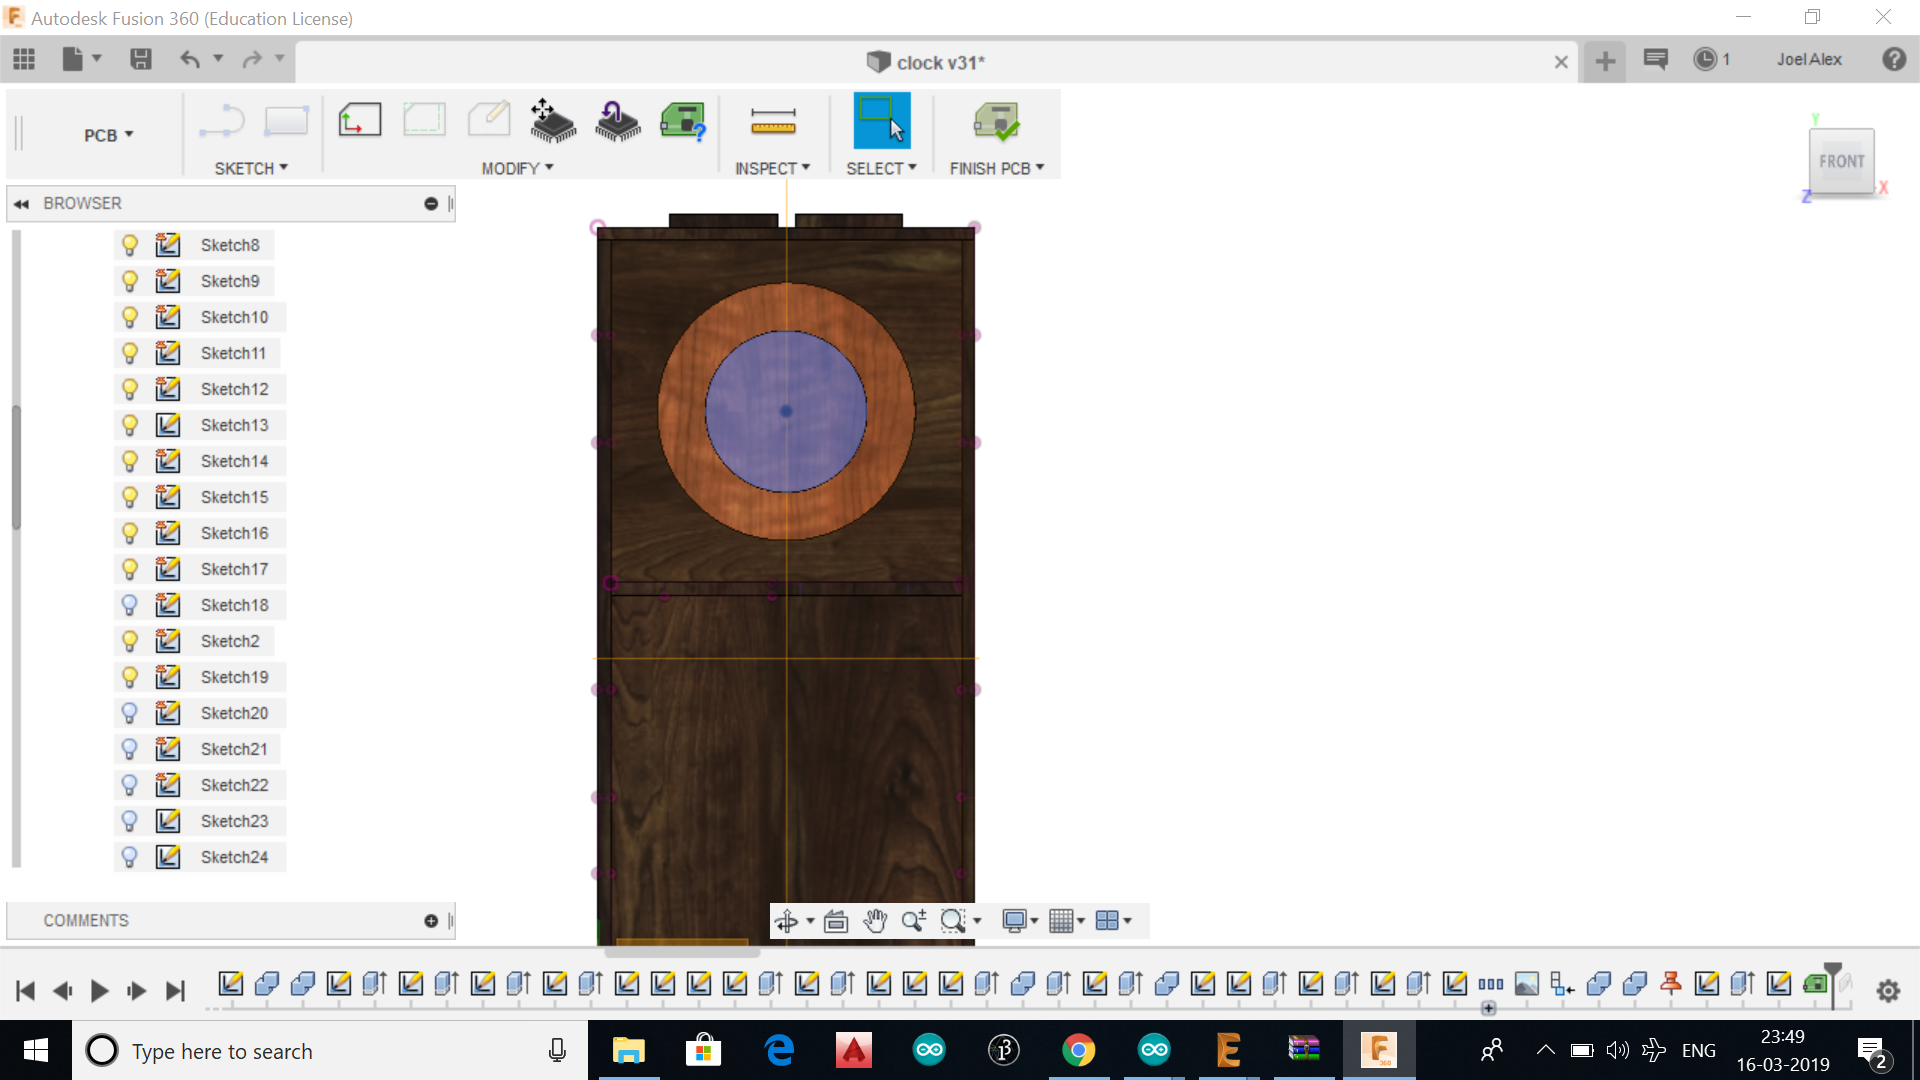Image resolution: width=1920 pixels, height=1080 pixels.
Task: Click the Save file icon
Action: pos(141,60)
